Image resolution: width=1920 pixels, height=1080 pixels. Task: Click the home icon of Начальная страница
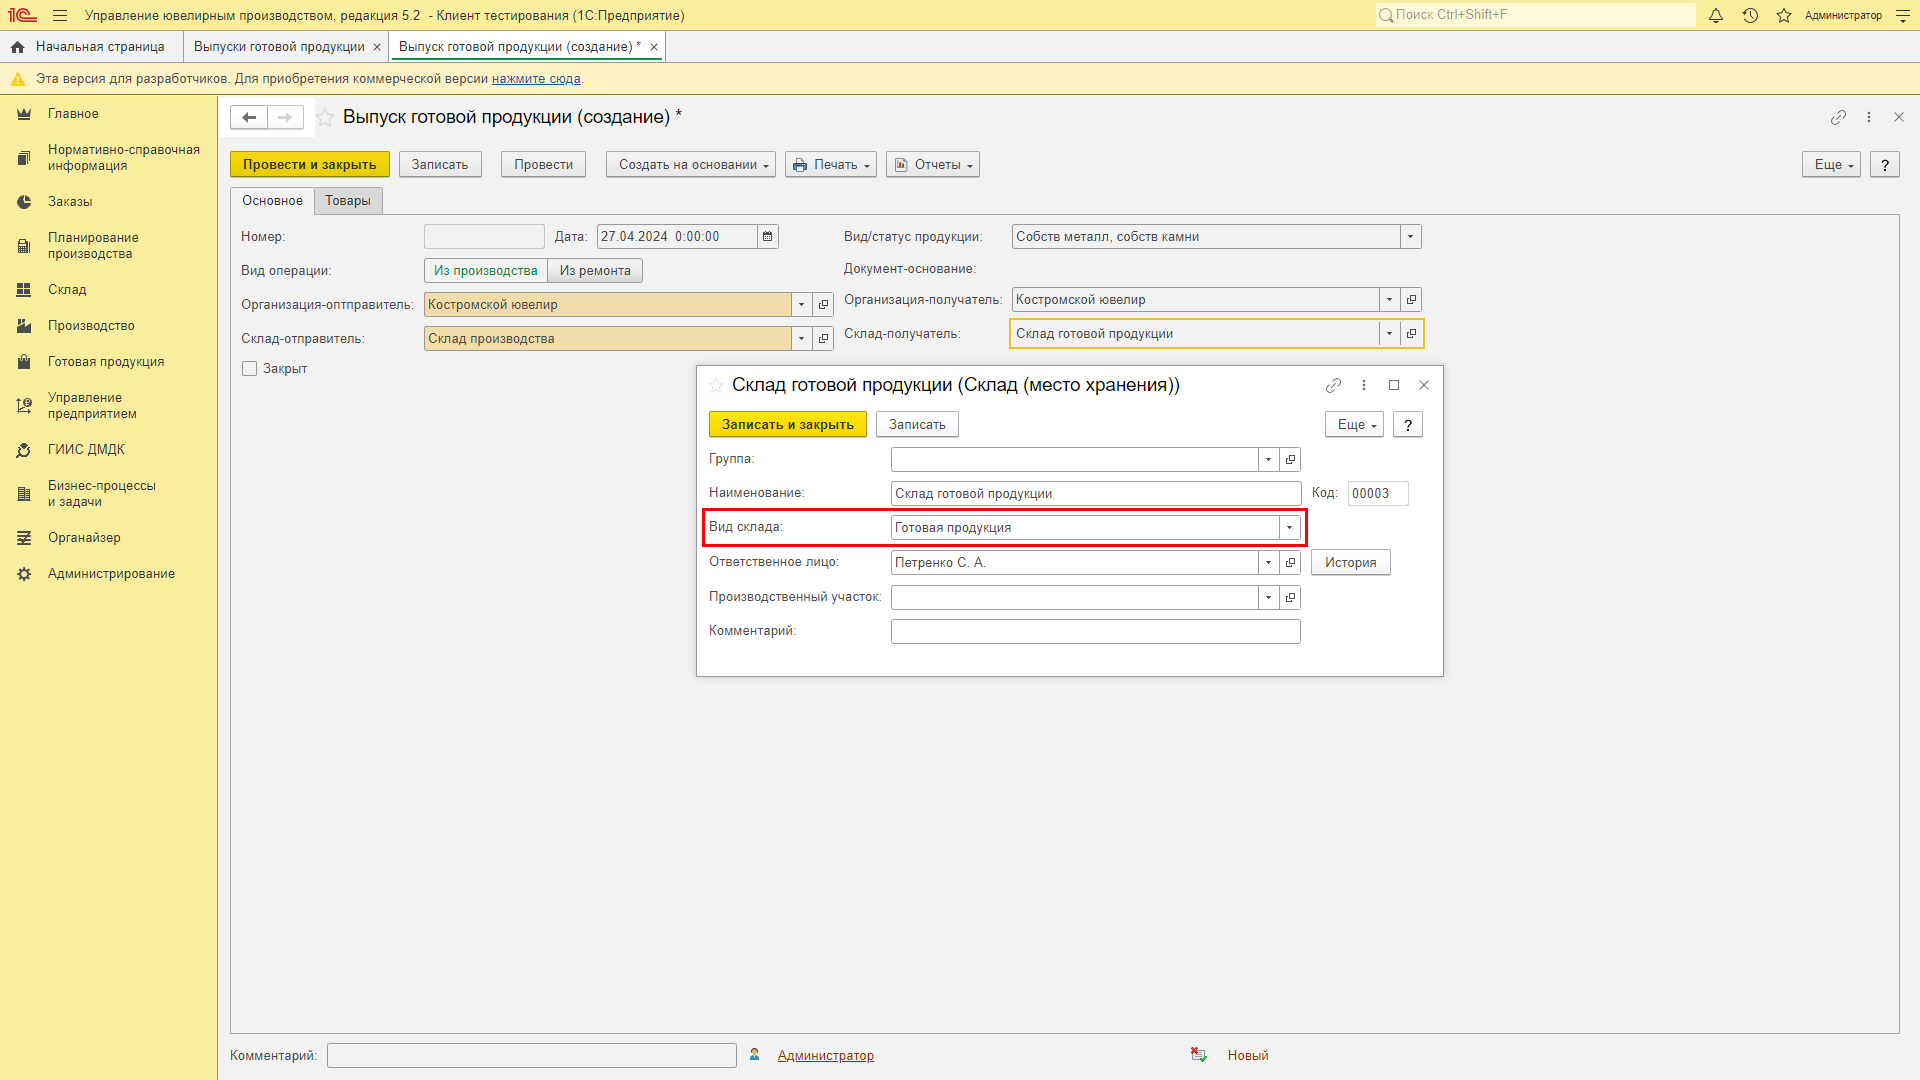point(17,47)
